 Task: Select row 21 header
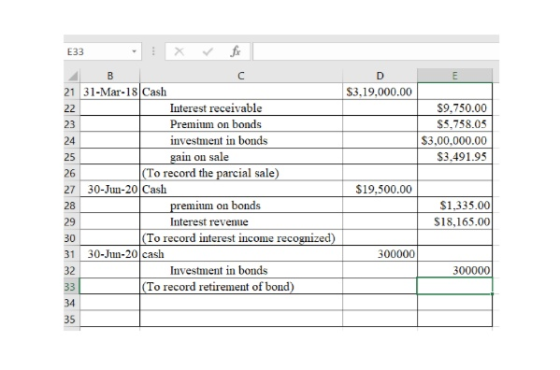tap(71, 92)
